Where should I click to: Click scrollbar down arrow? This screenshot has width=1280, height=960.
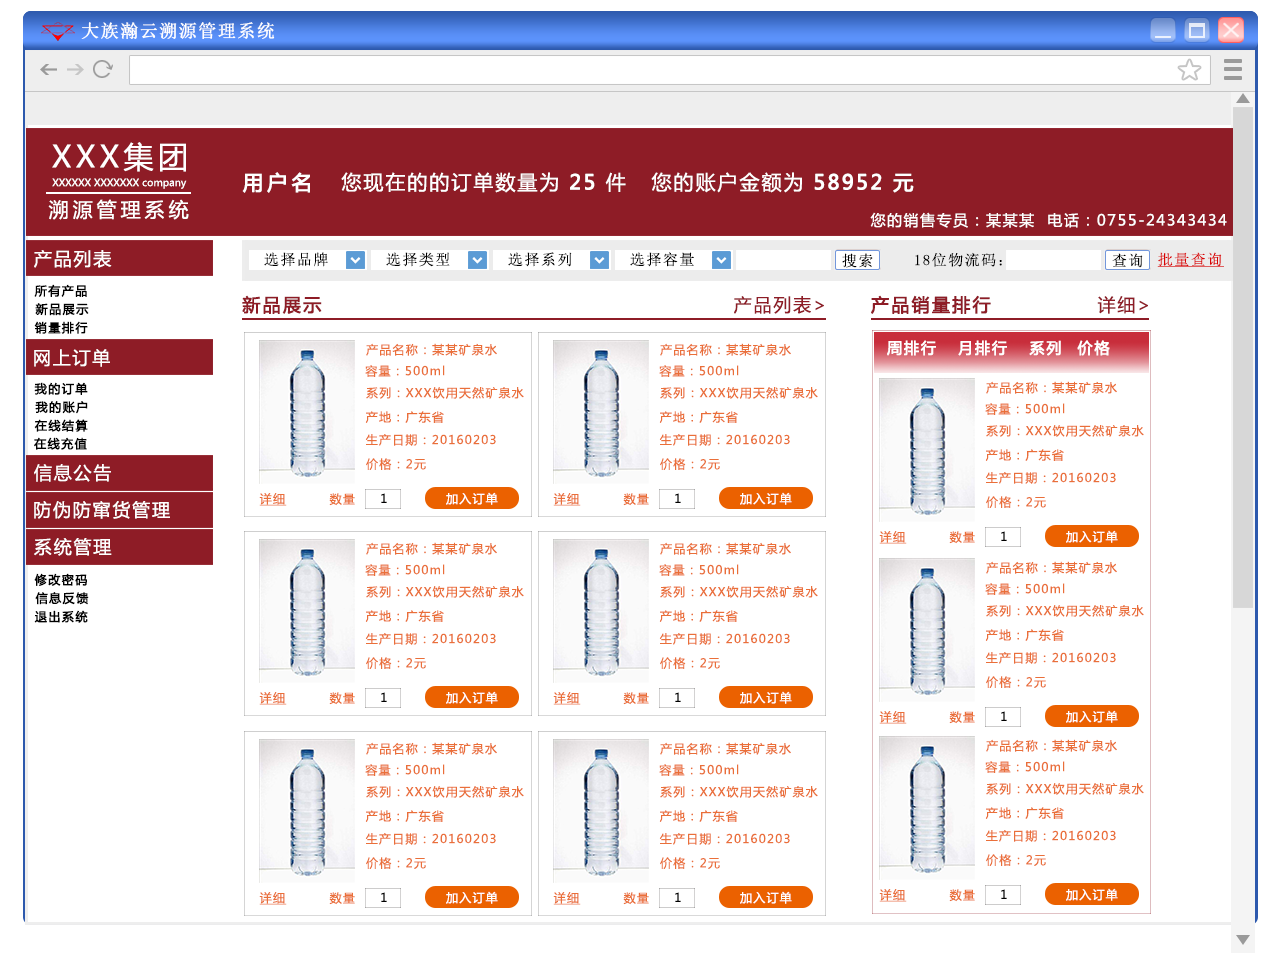coord(1243,939)
